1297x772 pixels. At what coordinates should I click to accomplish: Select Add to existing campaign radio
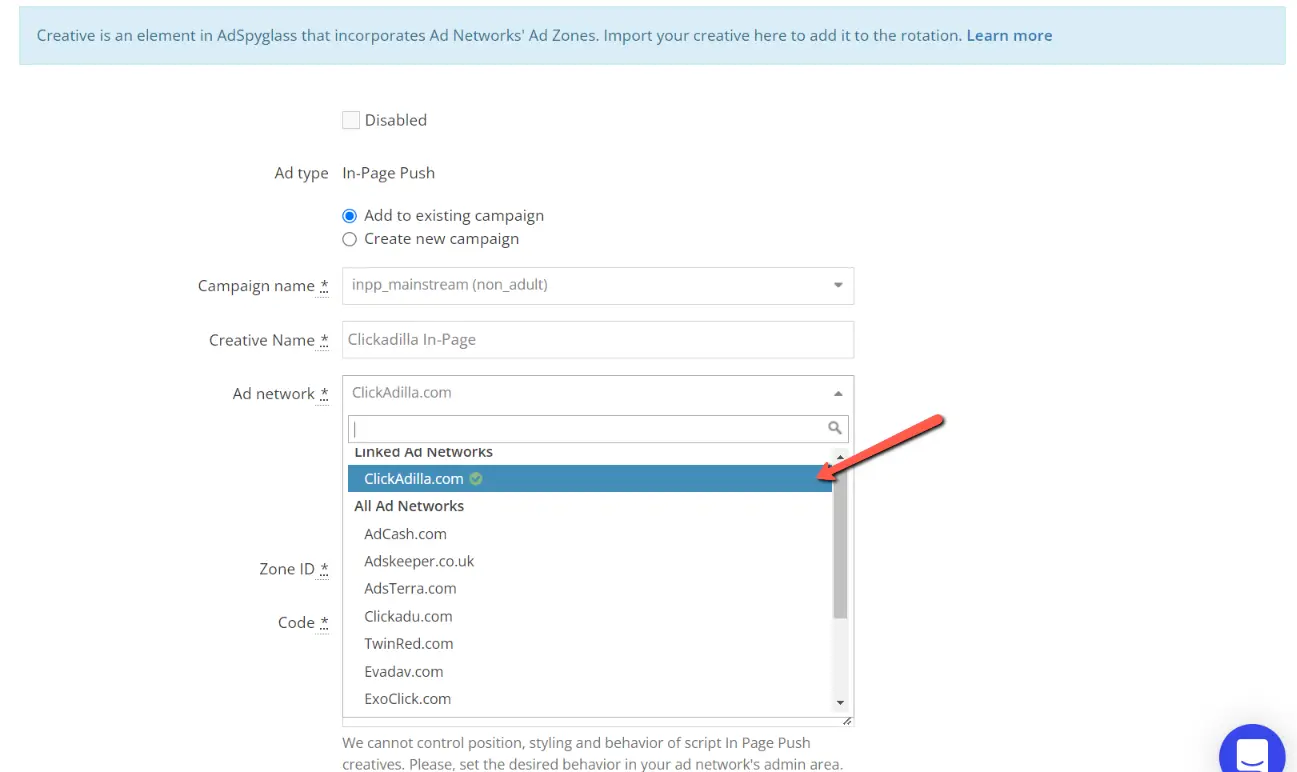pos(349,216)
